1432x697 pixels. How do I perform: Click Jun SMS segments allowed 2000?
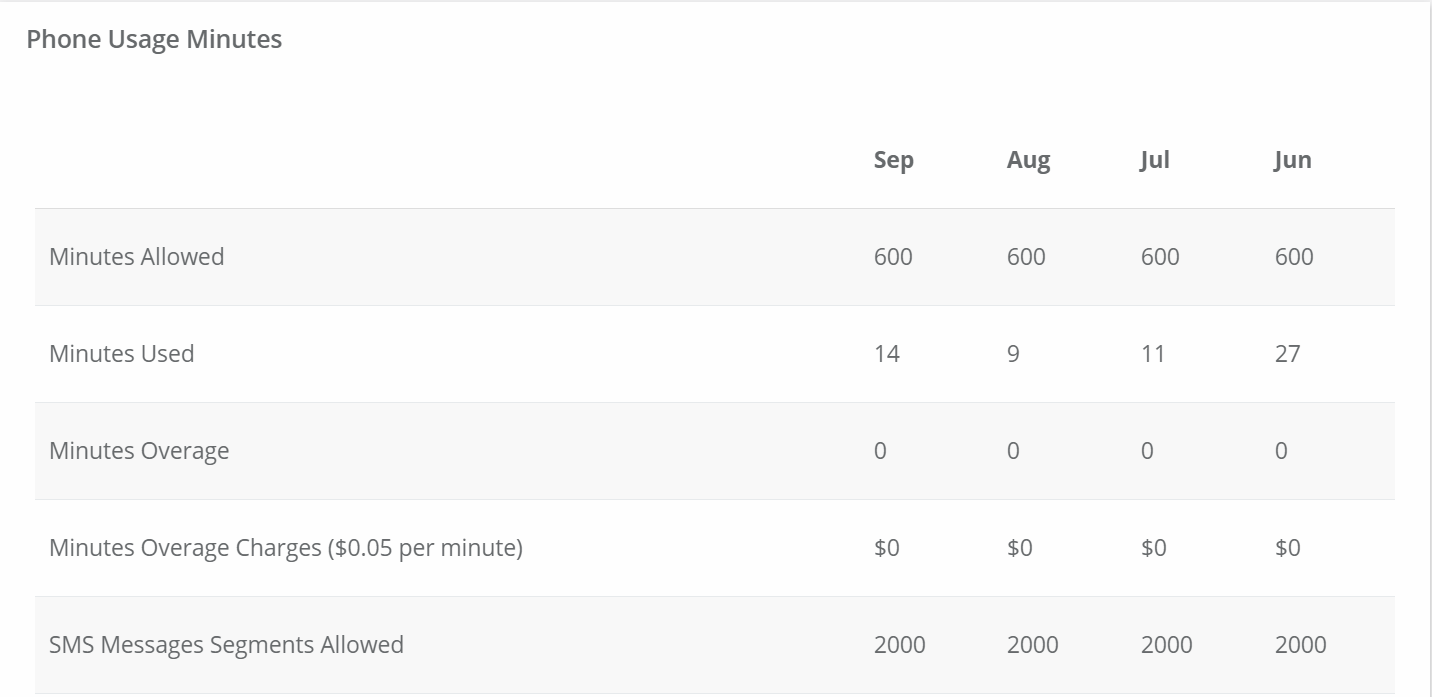pos(1301,645)
